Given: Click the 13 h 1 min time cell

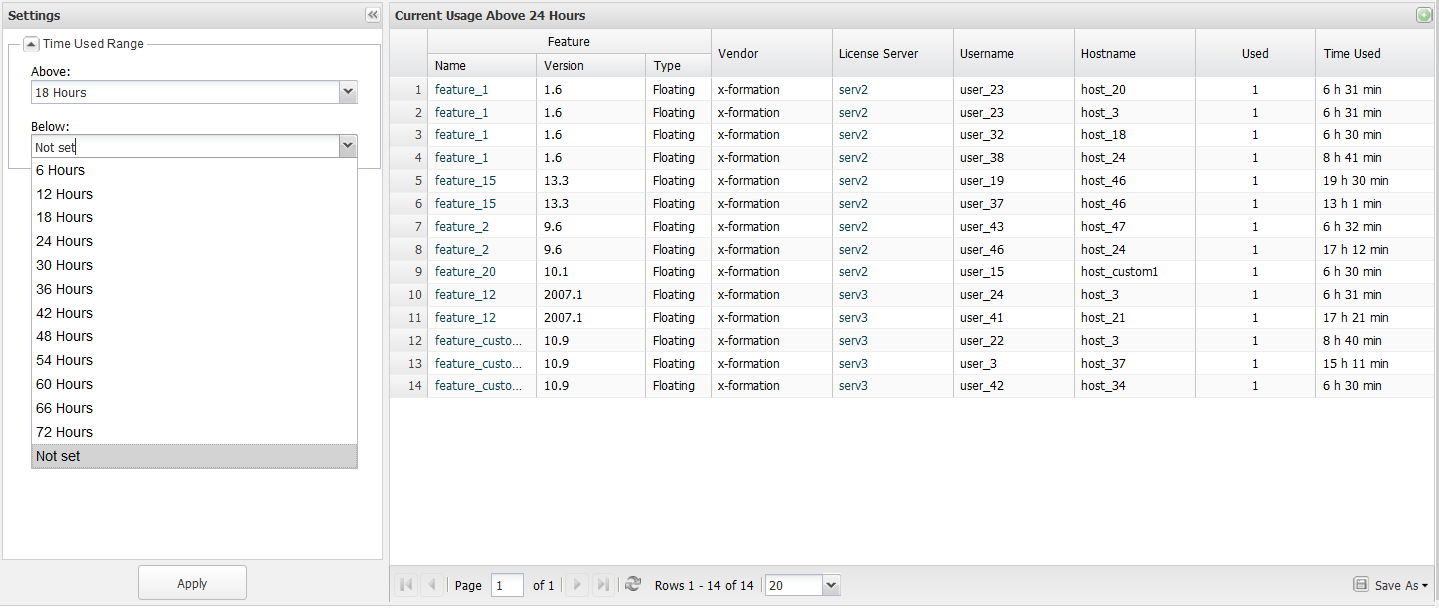Looking at the screenshot, I should pyautogui.click(x=1375, y=204).
